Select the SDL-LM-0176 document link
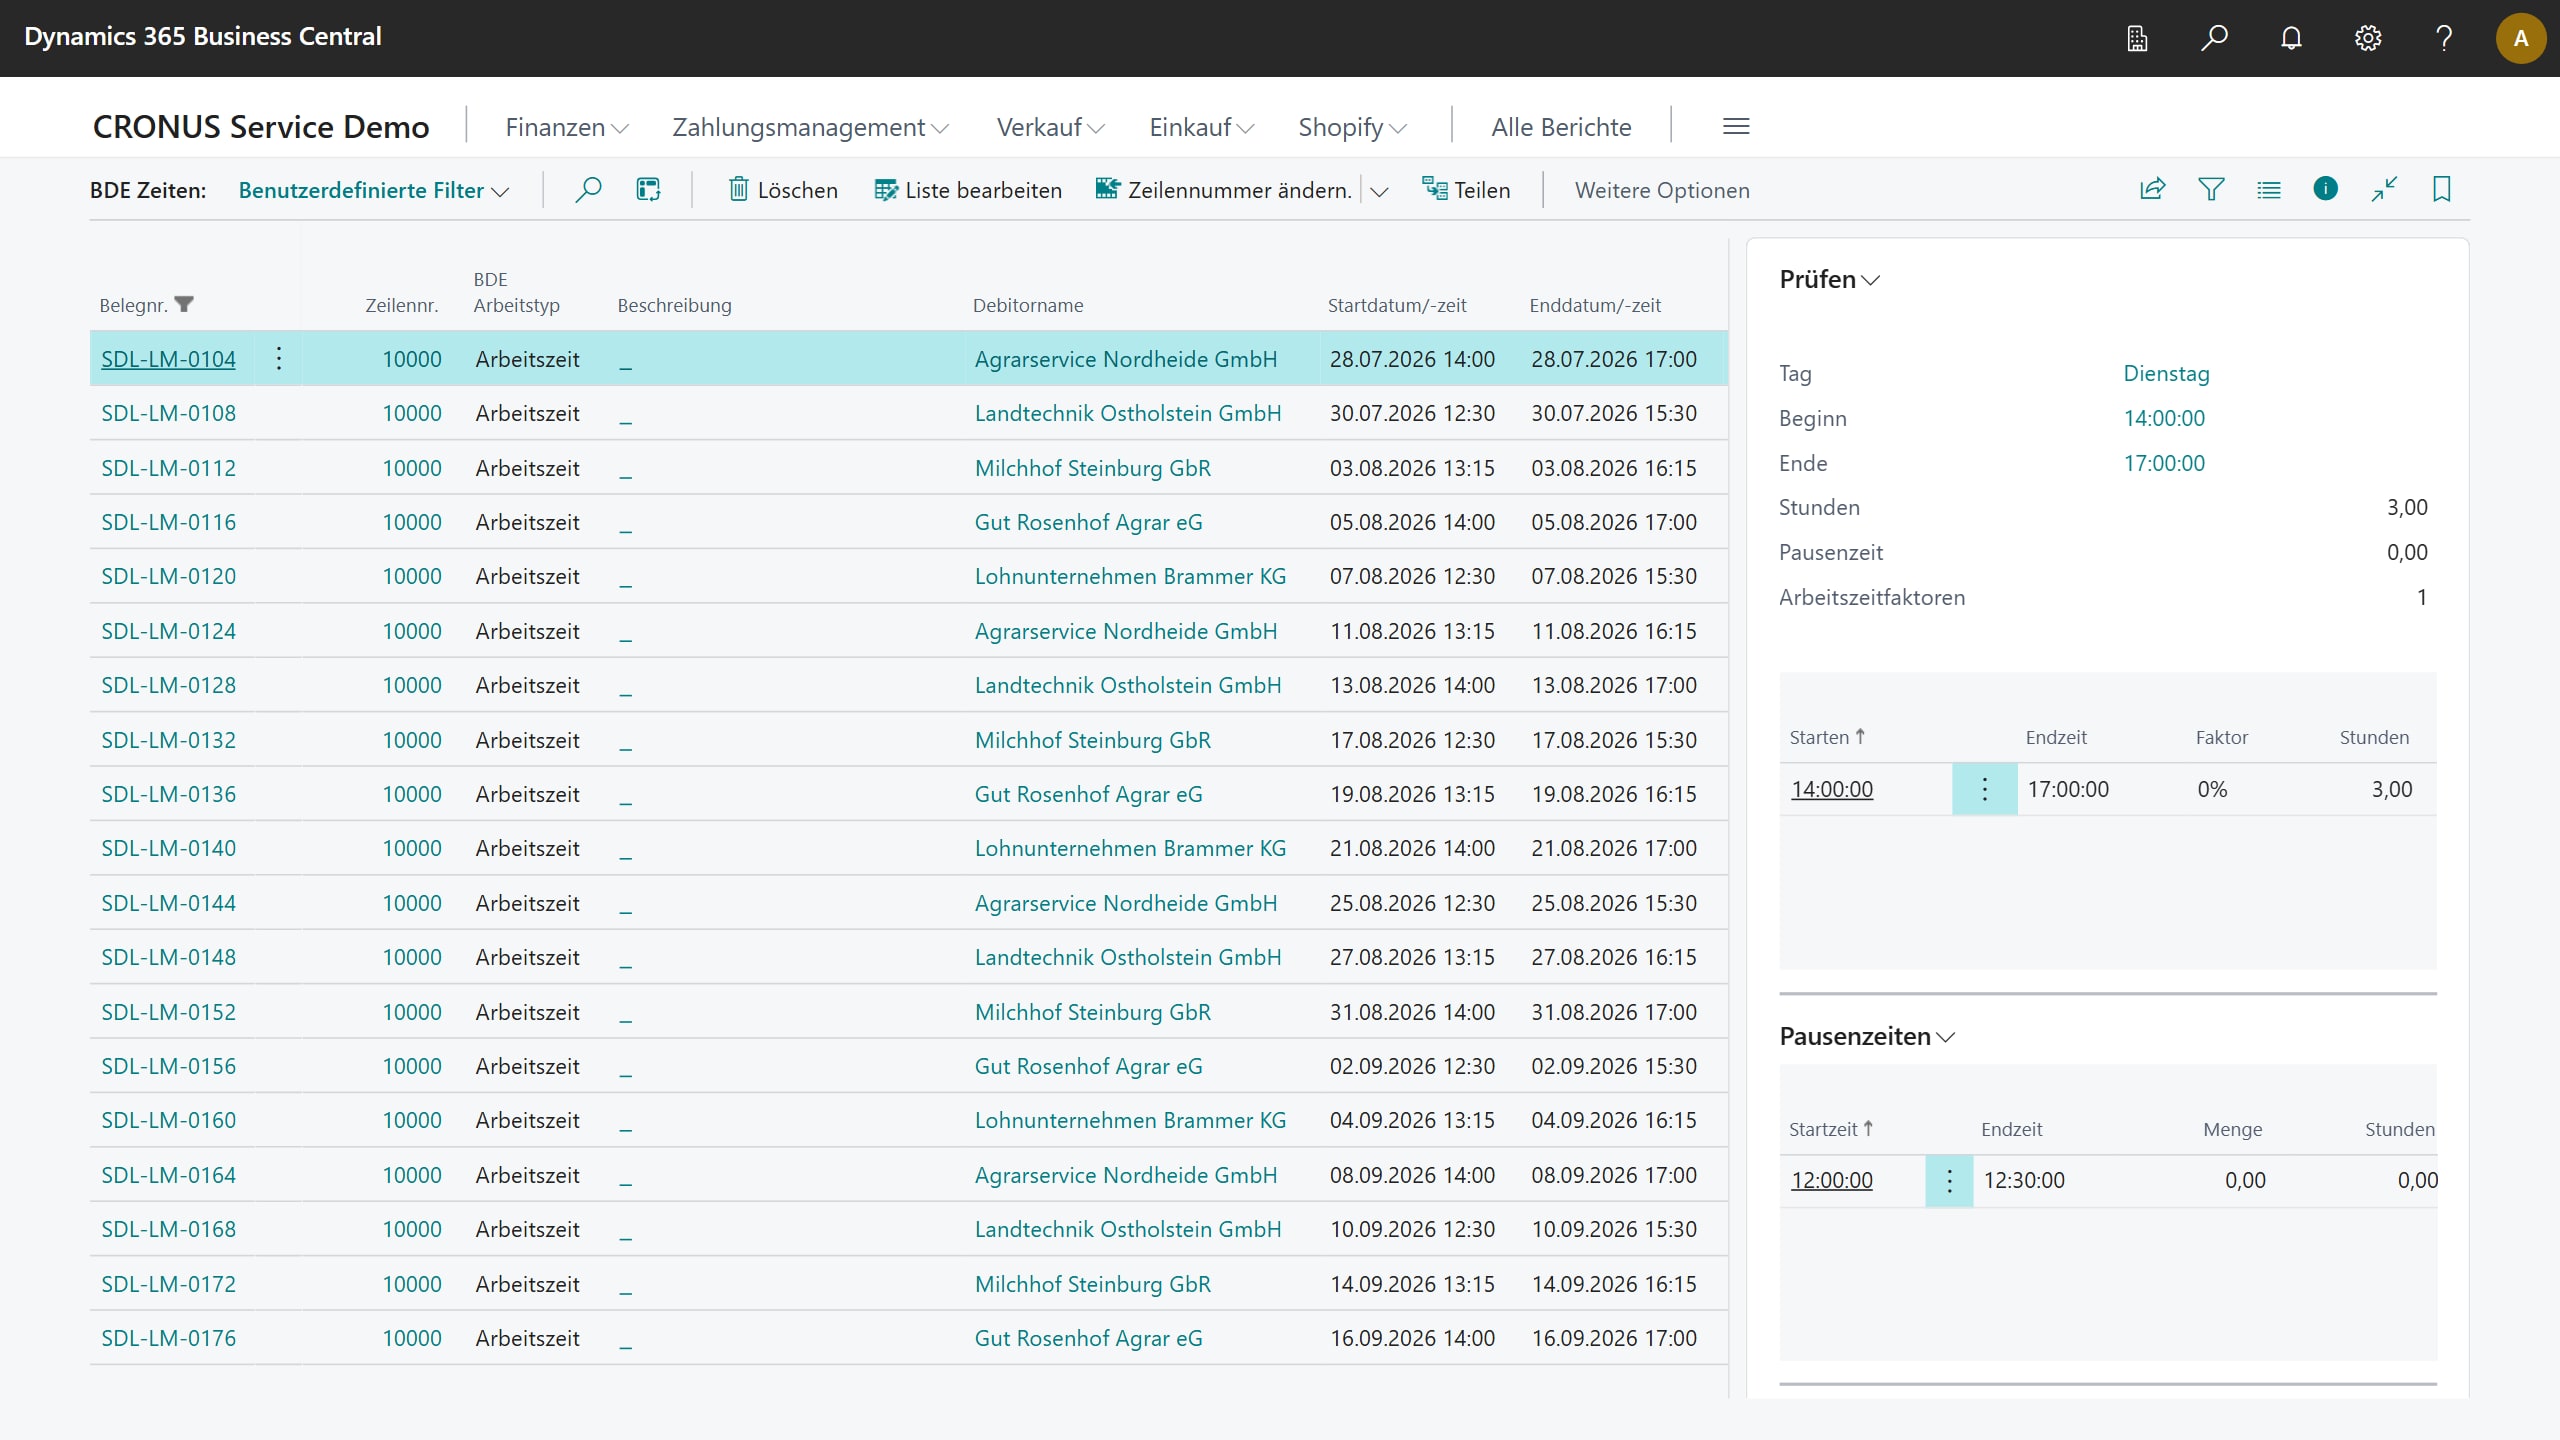The height and width of the screenshot is (1440, 2560). pos(168,1338)
